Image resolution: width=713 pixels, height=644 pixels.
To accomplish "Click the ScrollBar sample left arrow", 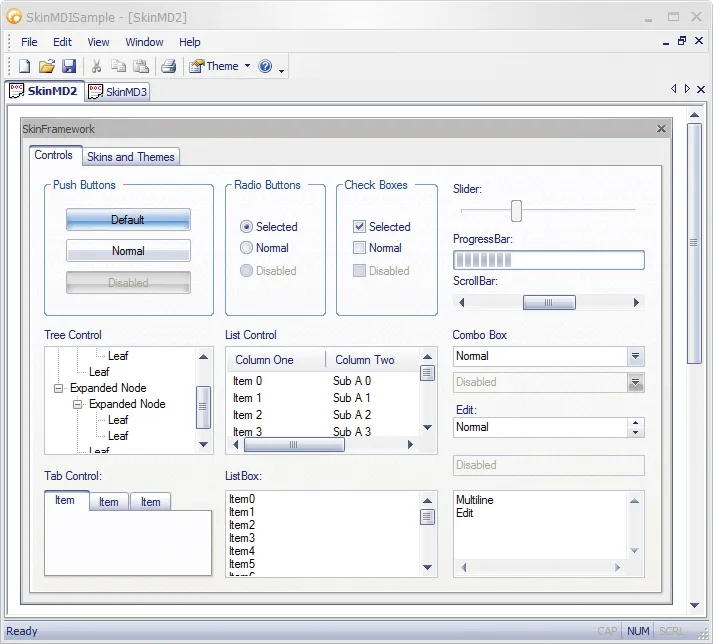I will [x=461, y=302].
